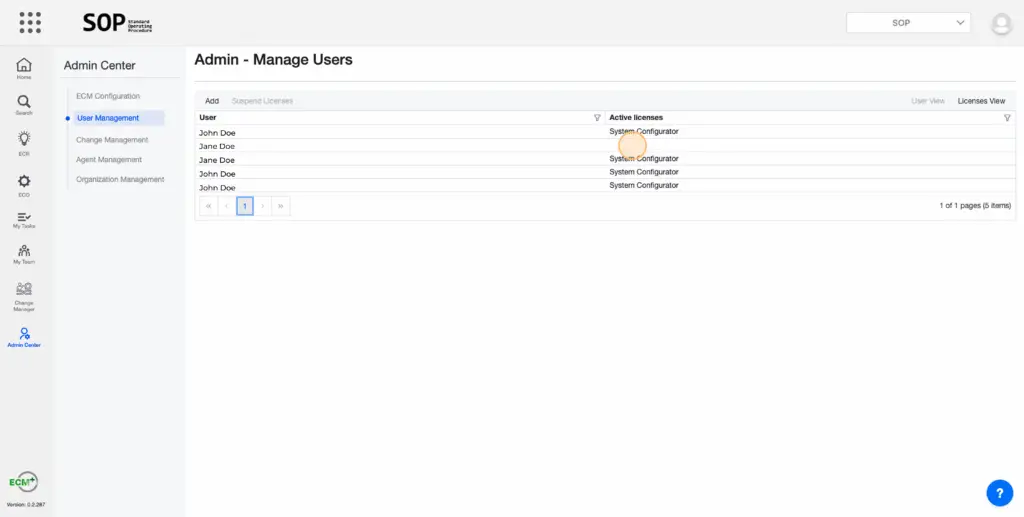This screenshot has height=517, width=1024.
Task: Open the User column filter
Action: pos(597,118)
